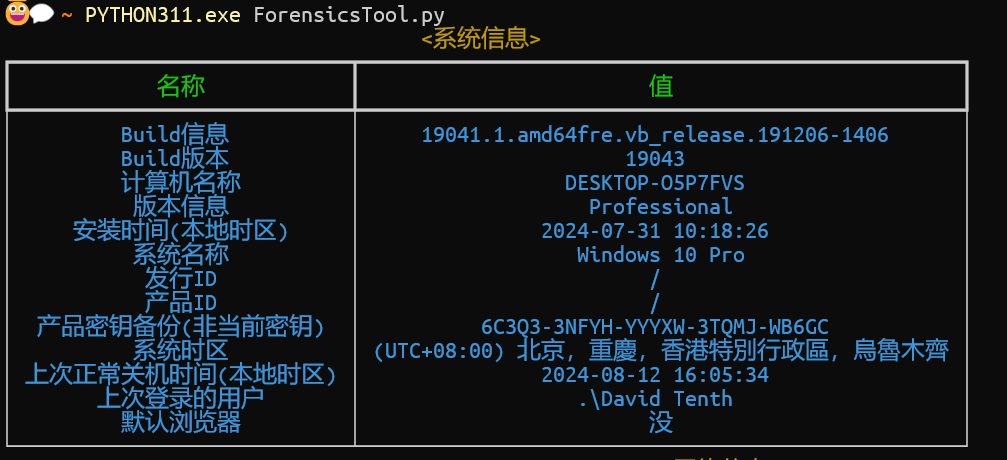Click the speech bubble prompt icon
This screenshot has width=1007, height=460.
42,14
